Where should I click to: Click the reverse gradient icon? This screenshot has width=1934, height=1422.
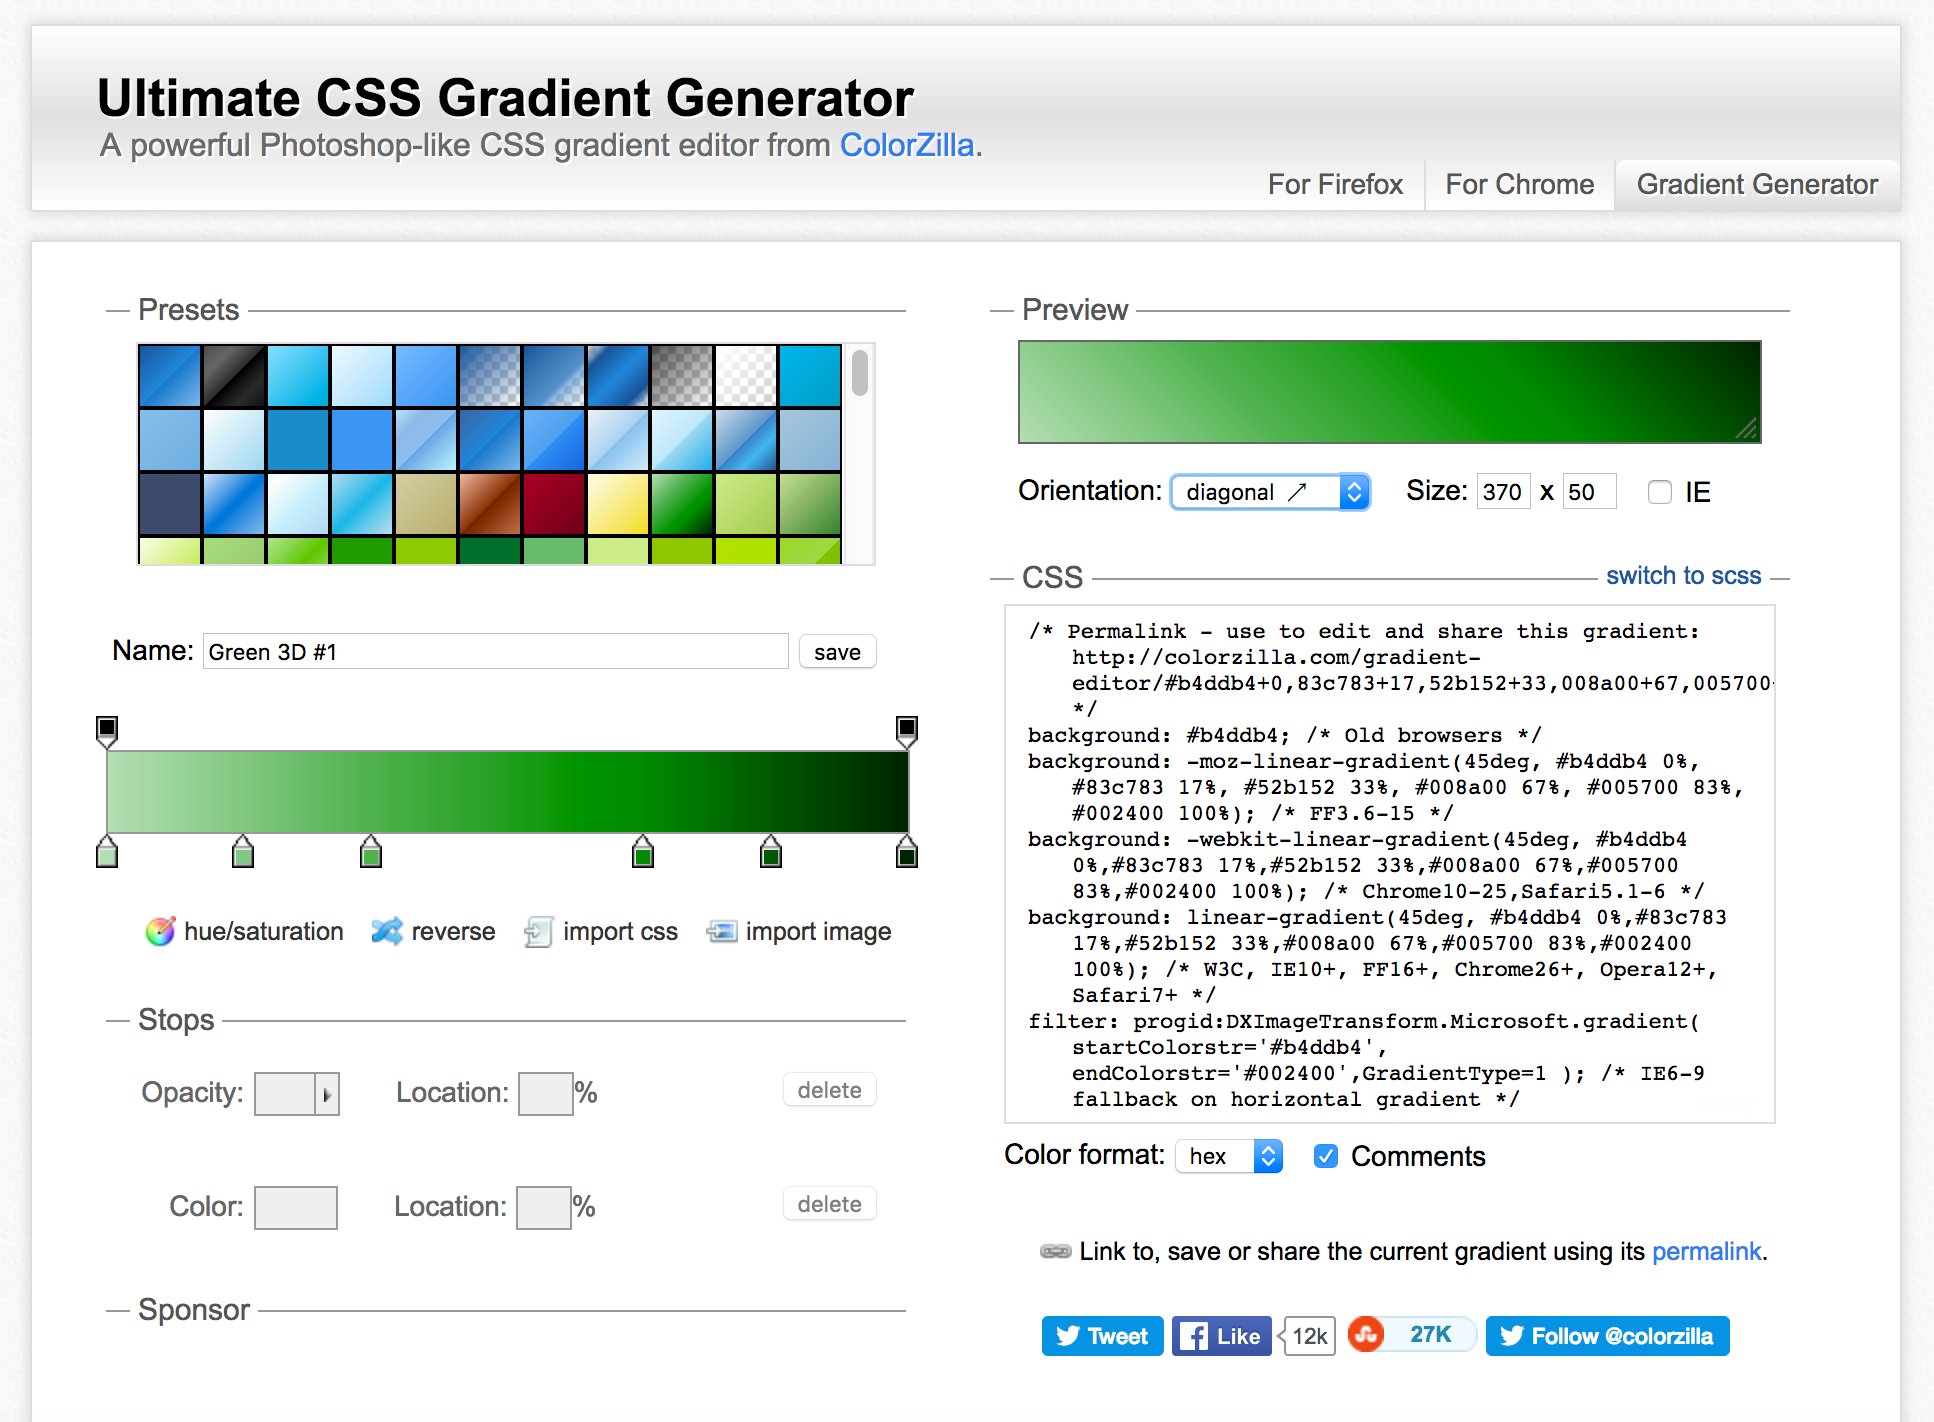pos(388,931)
